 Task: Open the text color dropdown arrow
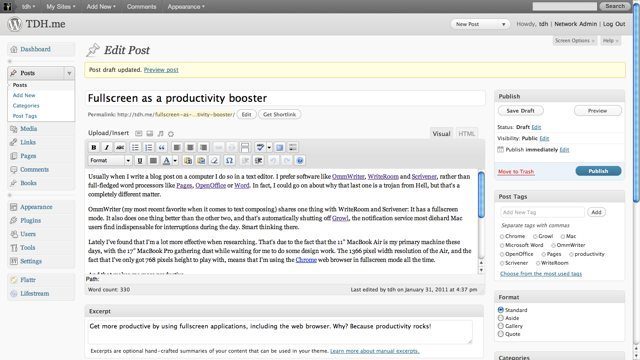[175, 160]
